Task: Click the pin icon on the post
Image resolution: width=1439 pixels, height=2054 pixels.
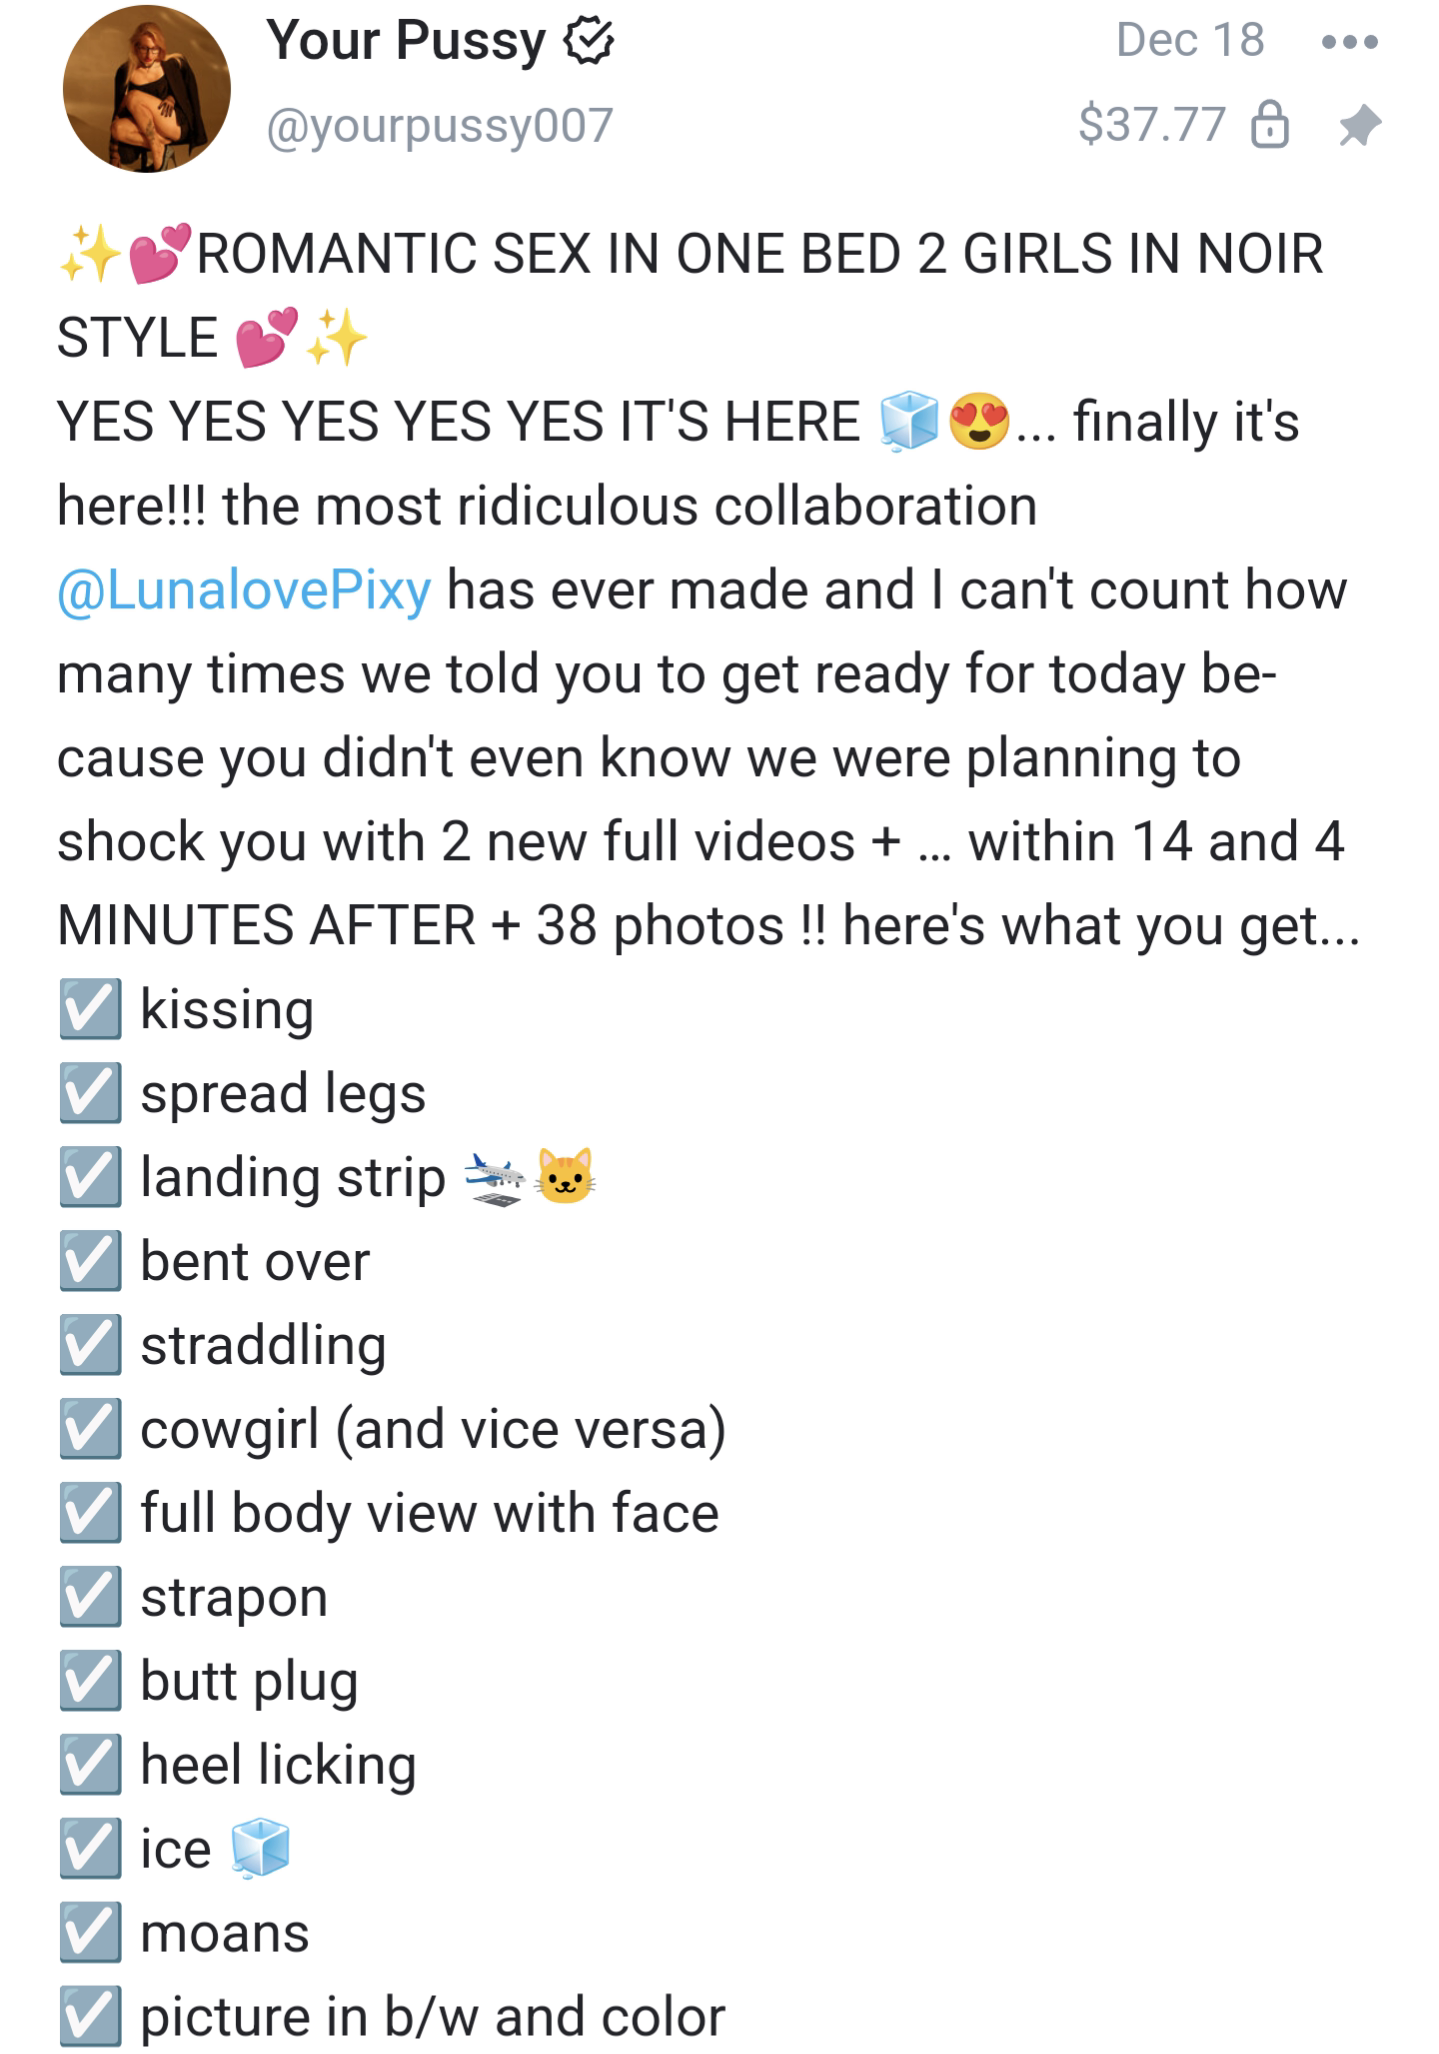Action: (x=1358, y=126)
